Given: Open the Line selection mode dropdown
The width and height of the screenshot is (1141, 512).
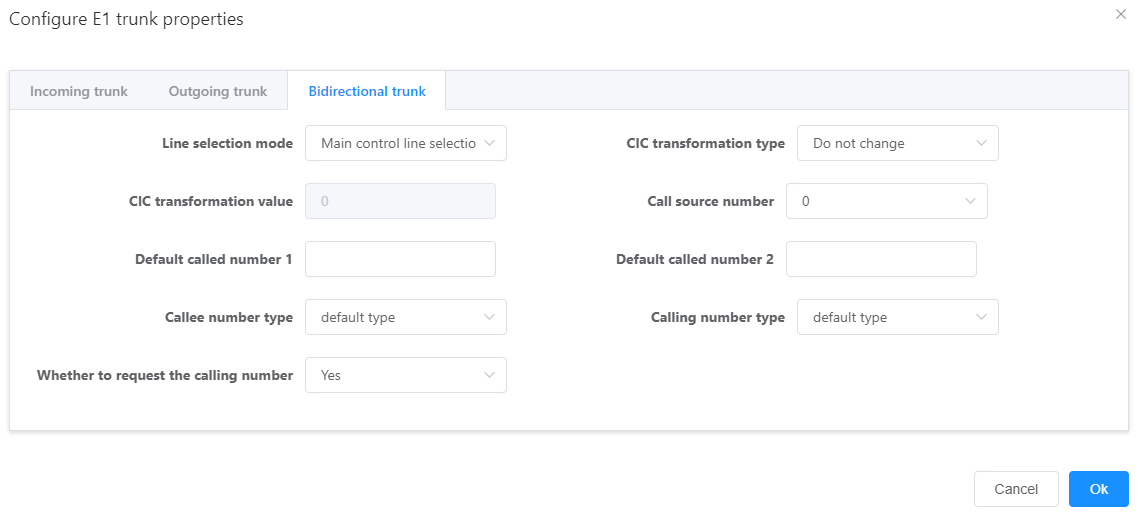Looking at the screenshot, I should pos(405,143).
